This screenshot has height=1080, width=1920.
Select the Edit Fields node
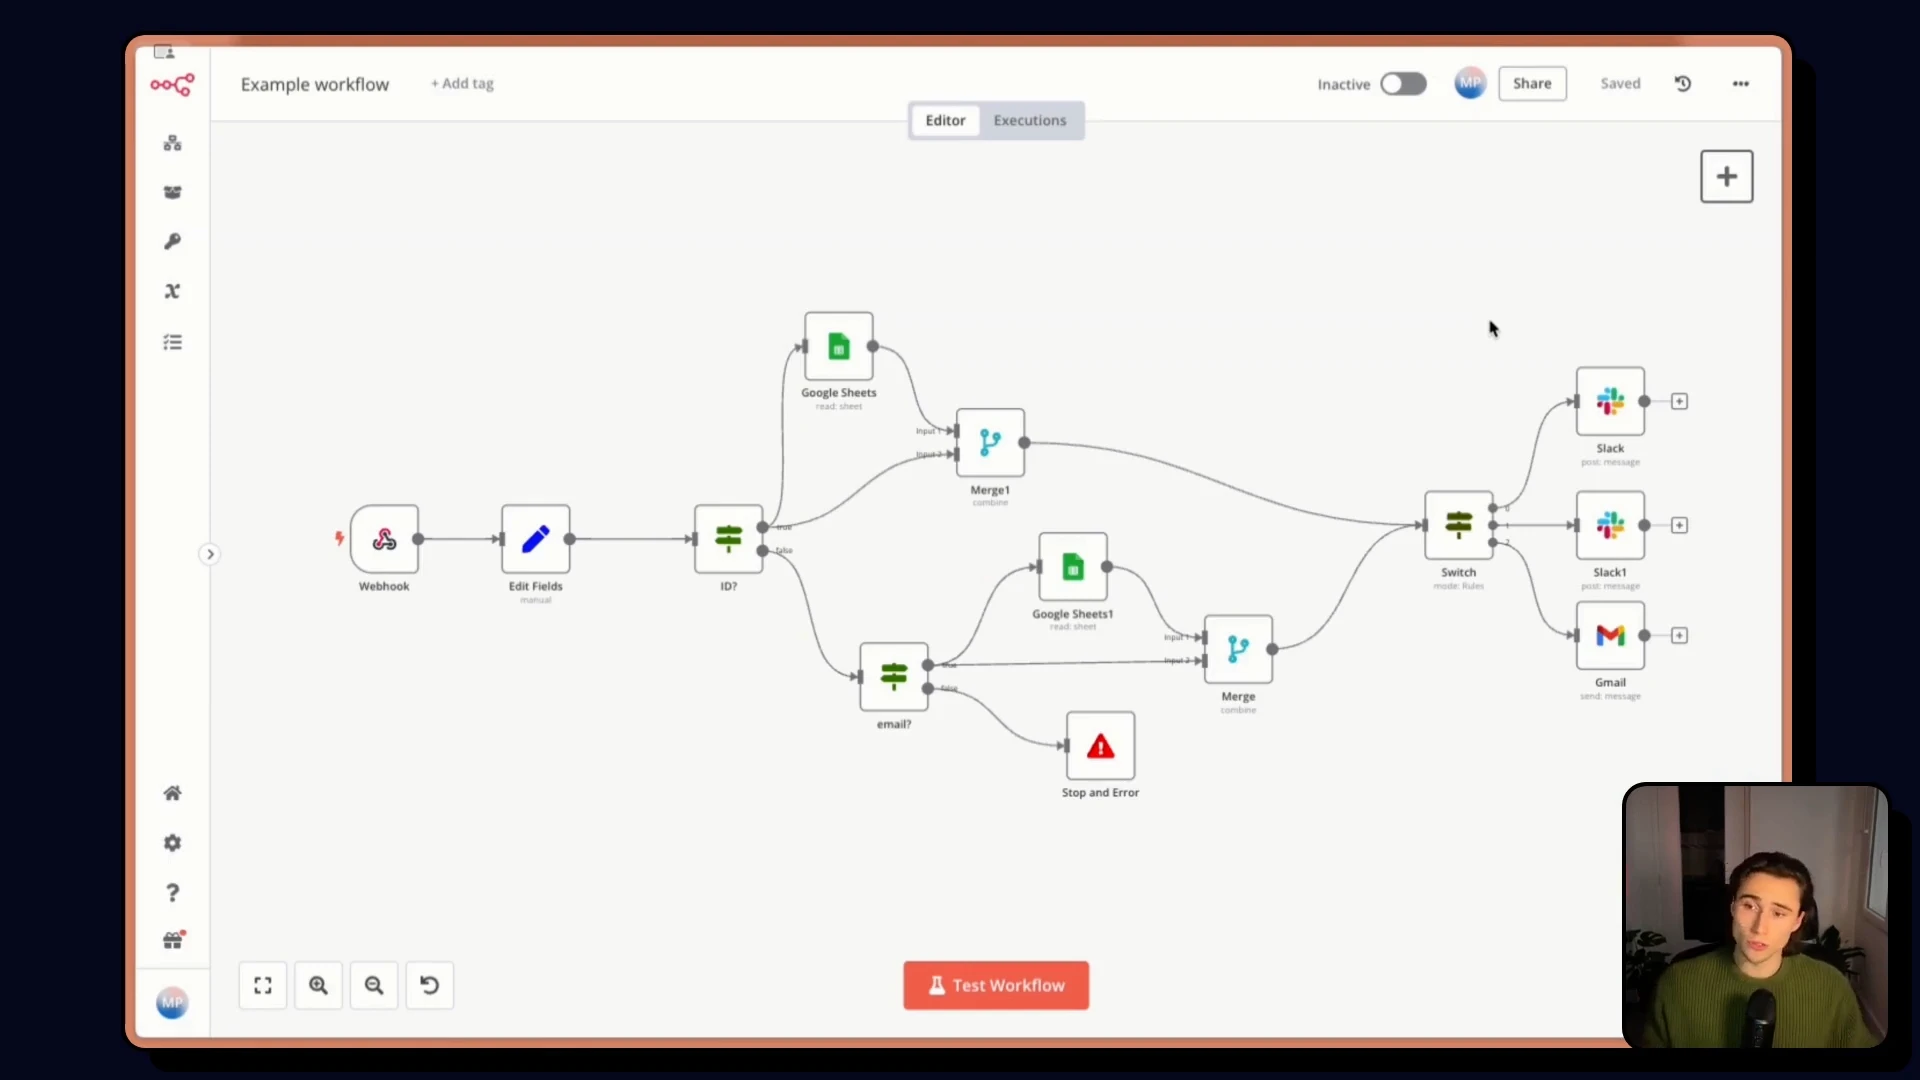(x=536, y=539)
